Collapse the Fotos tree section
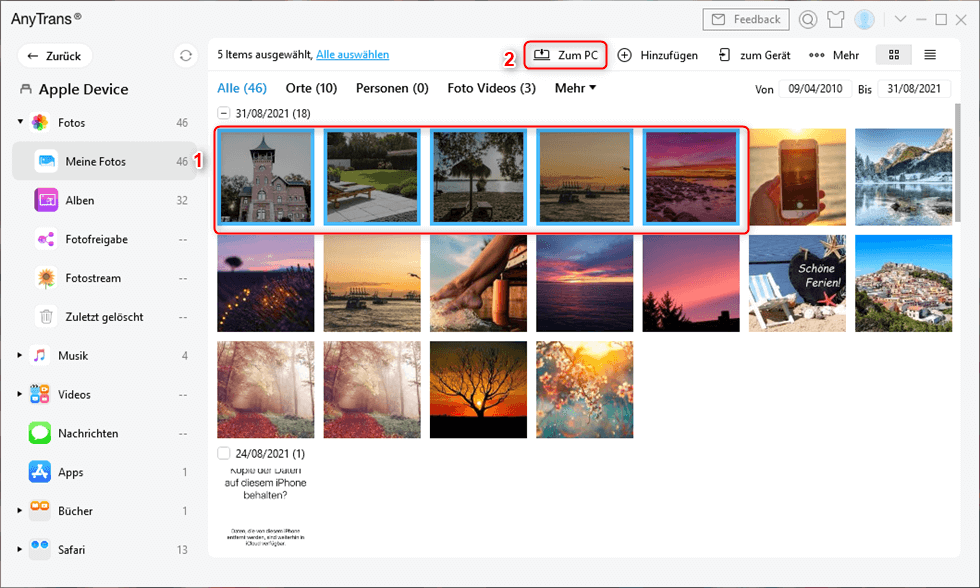This screenshot has width=980, height=588. coord(20,122)
